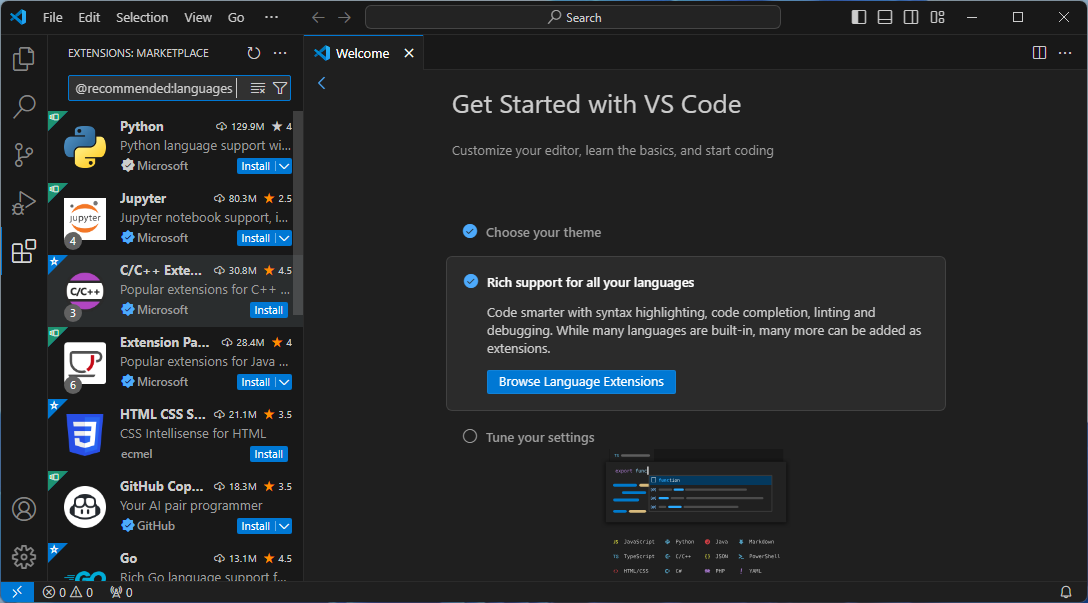Refresh the extensions marketplace list
The height and width of the screenshot is (603, 1088).
pos(254,53)
